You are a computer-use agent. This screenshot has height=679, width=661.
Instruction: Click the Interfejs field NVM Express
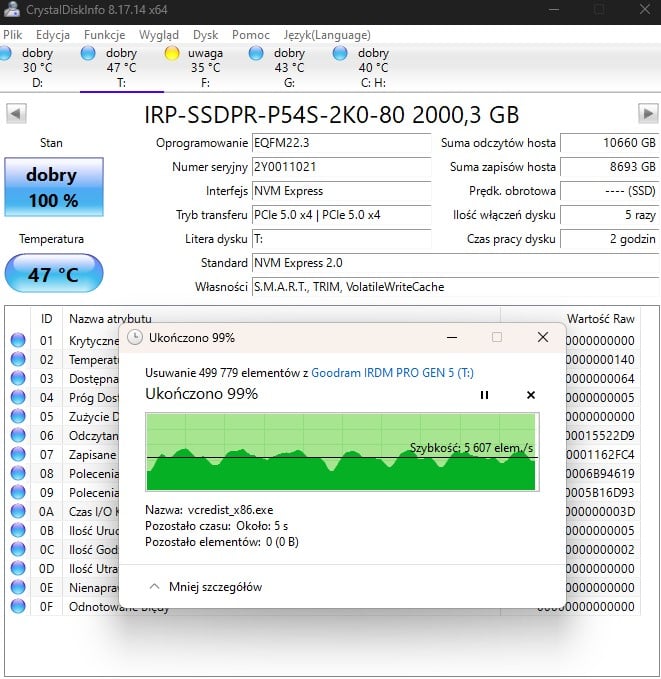pyautogui.click(x=341, y=191)
